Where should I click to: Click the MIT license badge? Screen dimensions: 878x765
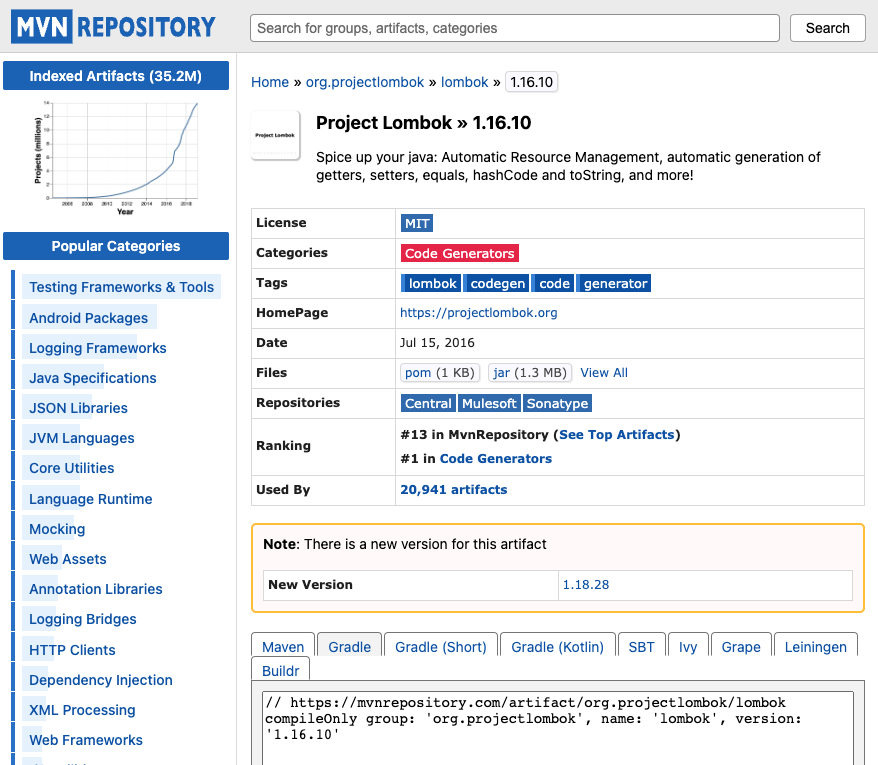point(417,223)
